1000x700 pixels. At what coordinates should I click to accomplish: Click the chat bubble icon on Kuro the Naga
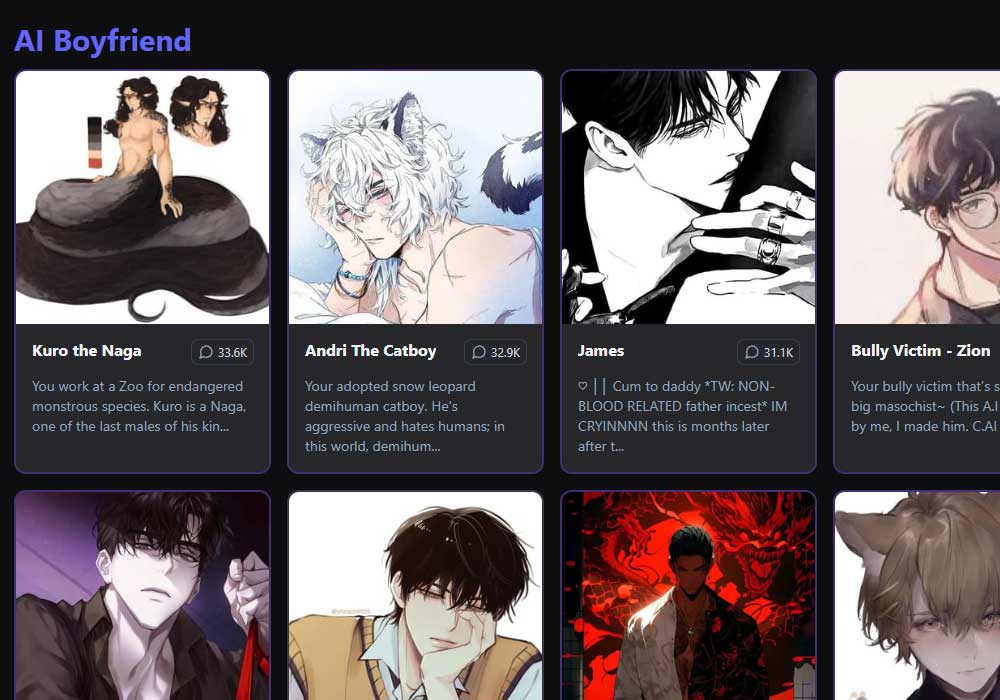point(205,353)
